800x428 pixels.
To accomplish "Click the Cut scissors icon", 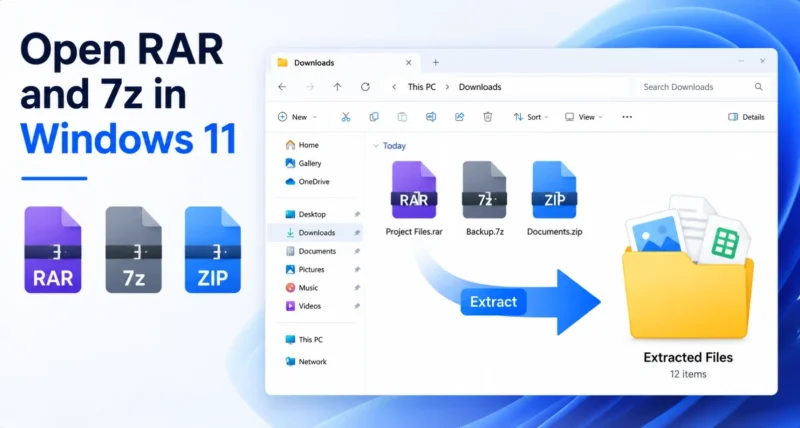I will [x=346, y=117].
